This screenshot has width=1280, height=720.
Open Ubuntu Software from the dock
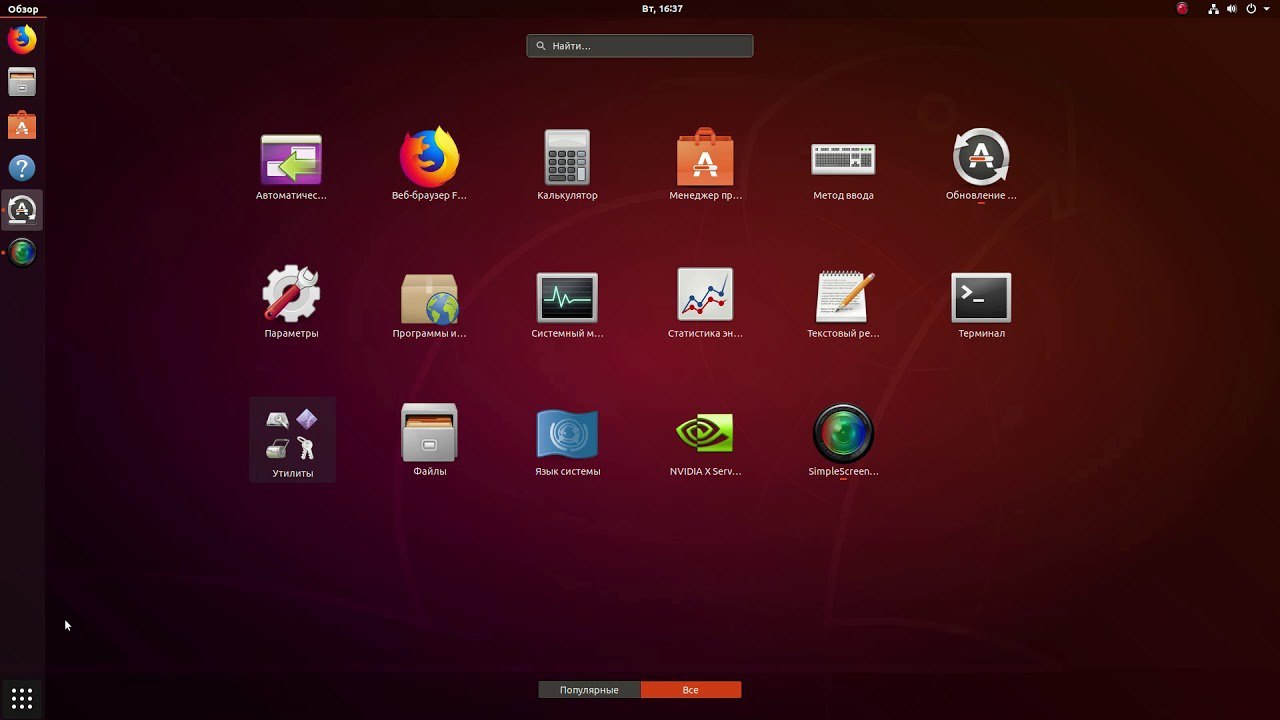(x=22, y=125)
